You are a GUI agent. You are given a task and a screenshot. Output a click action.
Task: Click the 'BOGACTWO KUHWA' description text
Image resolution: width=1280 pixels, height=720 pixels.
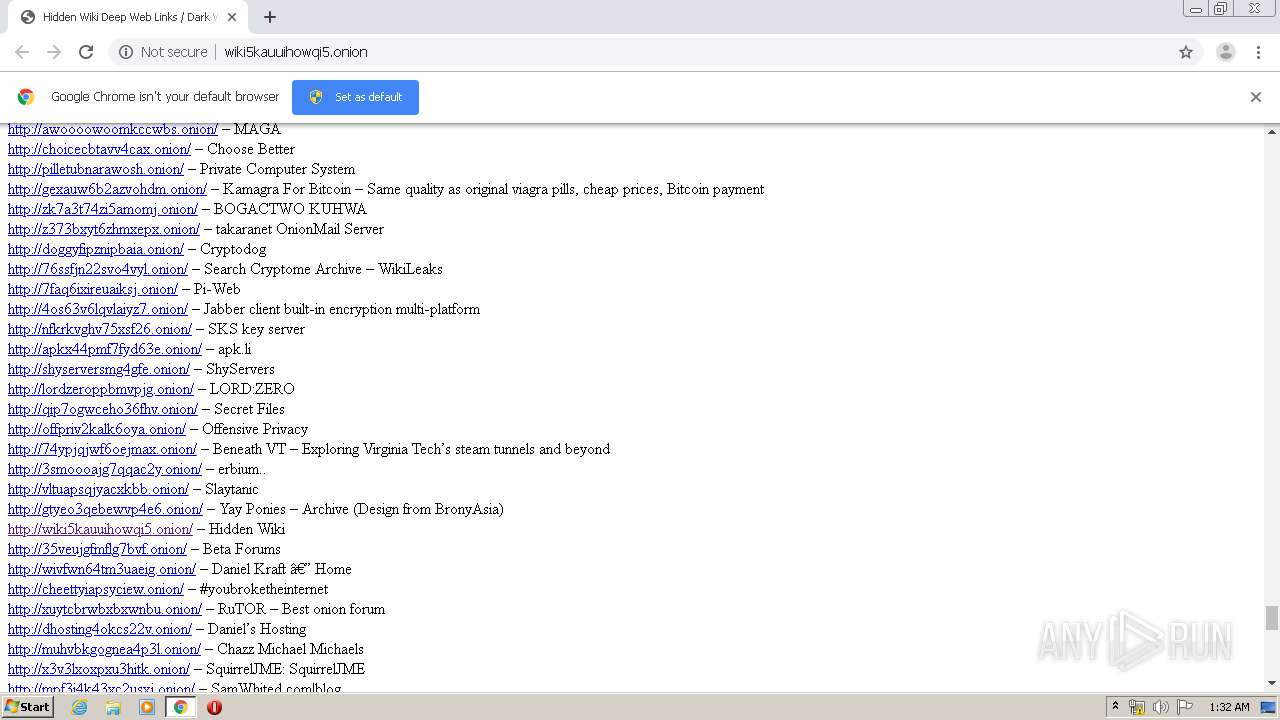290,209
